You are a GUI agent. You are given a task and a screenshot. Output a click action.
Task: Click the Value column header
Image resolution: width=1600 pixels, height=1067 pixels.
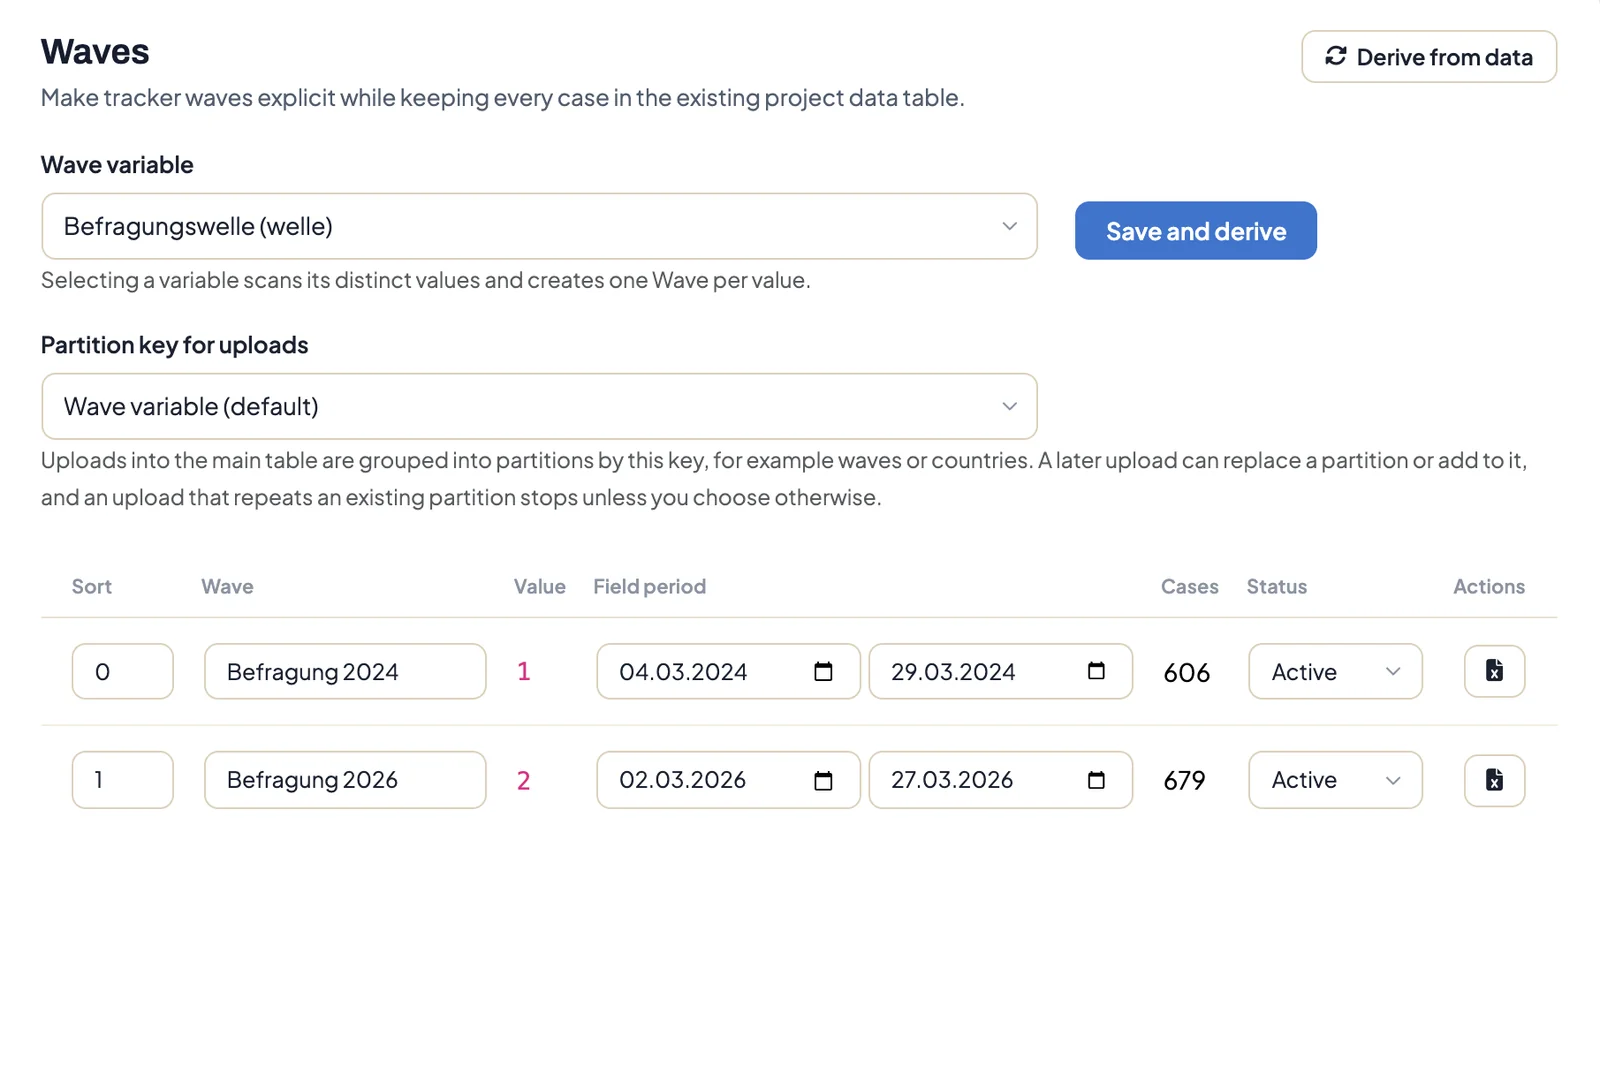point(540,587)
